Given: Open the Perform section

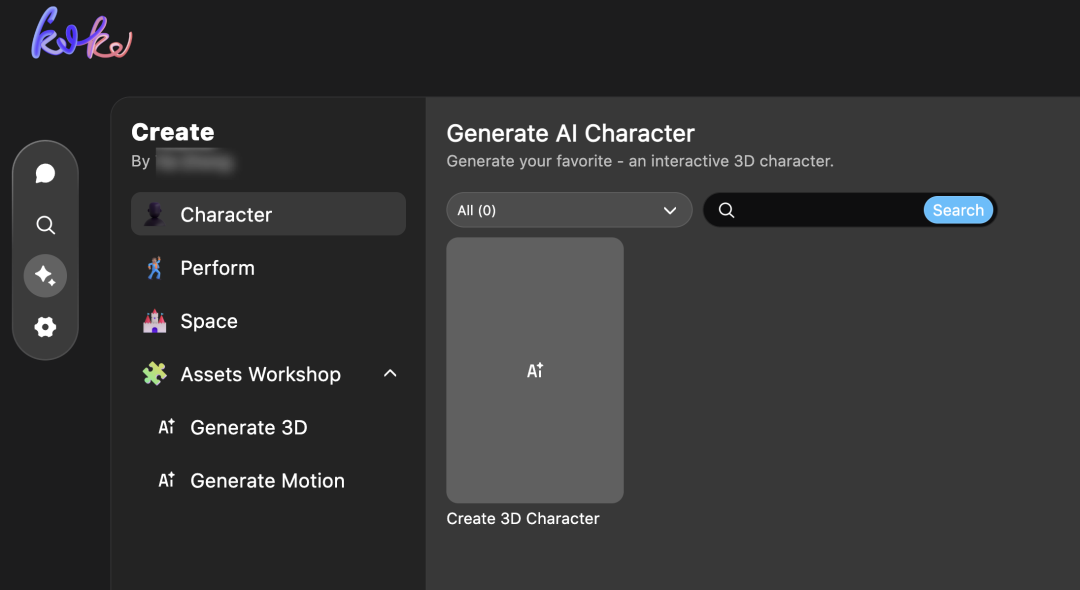Looking at the screenshot, I should pyautogui.click(x=268, y=268).
